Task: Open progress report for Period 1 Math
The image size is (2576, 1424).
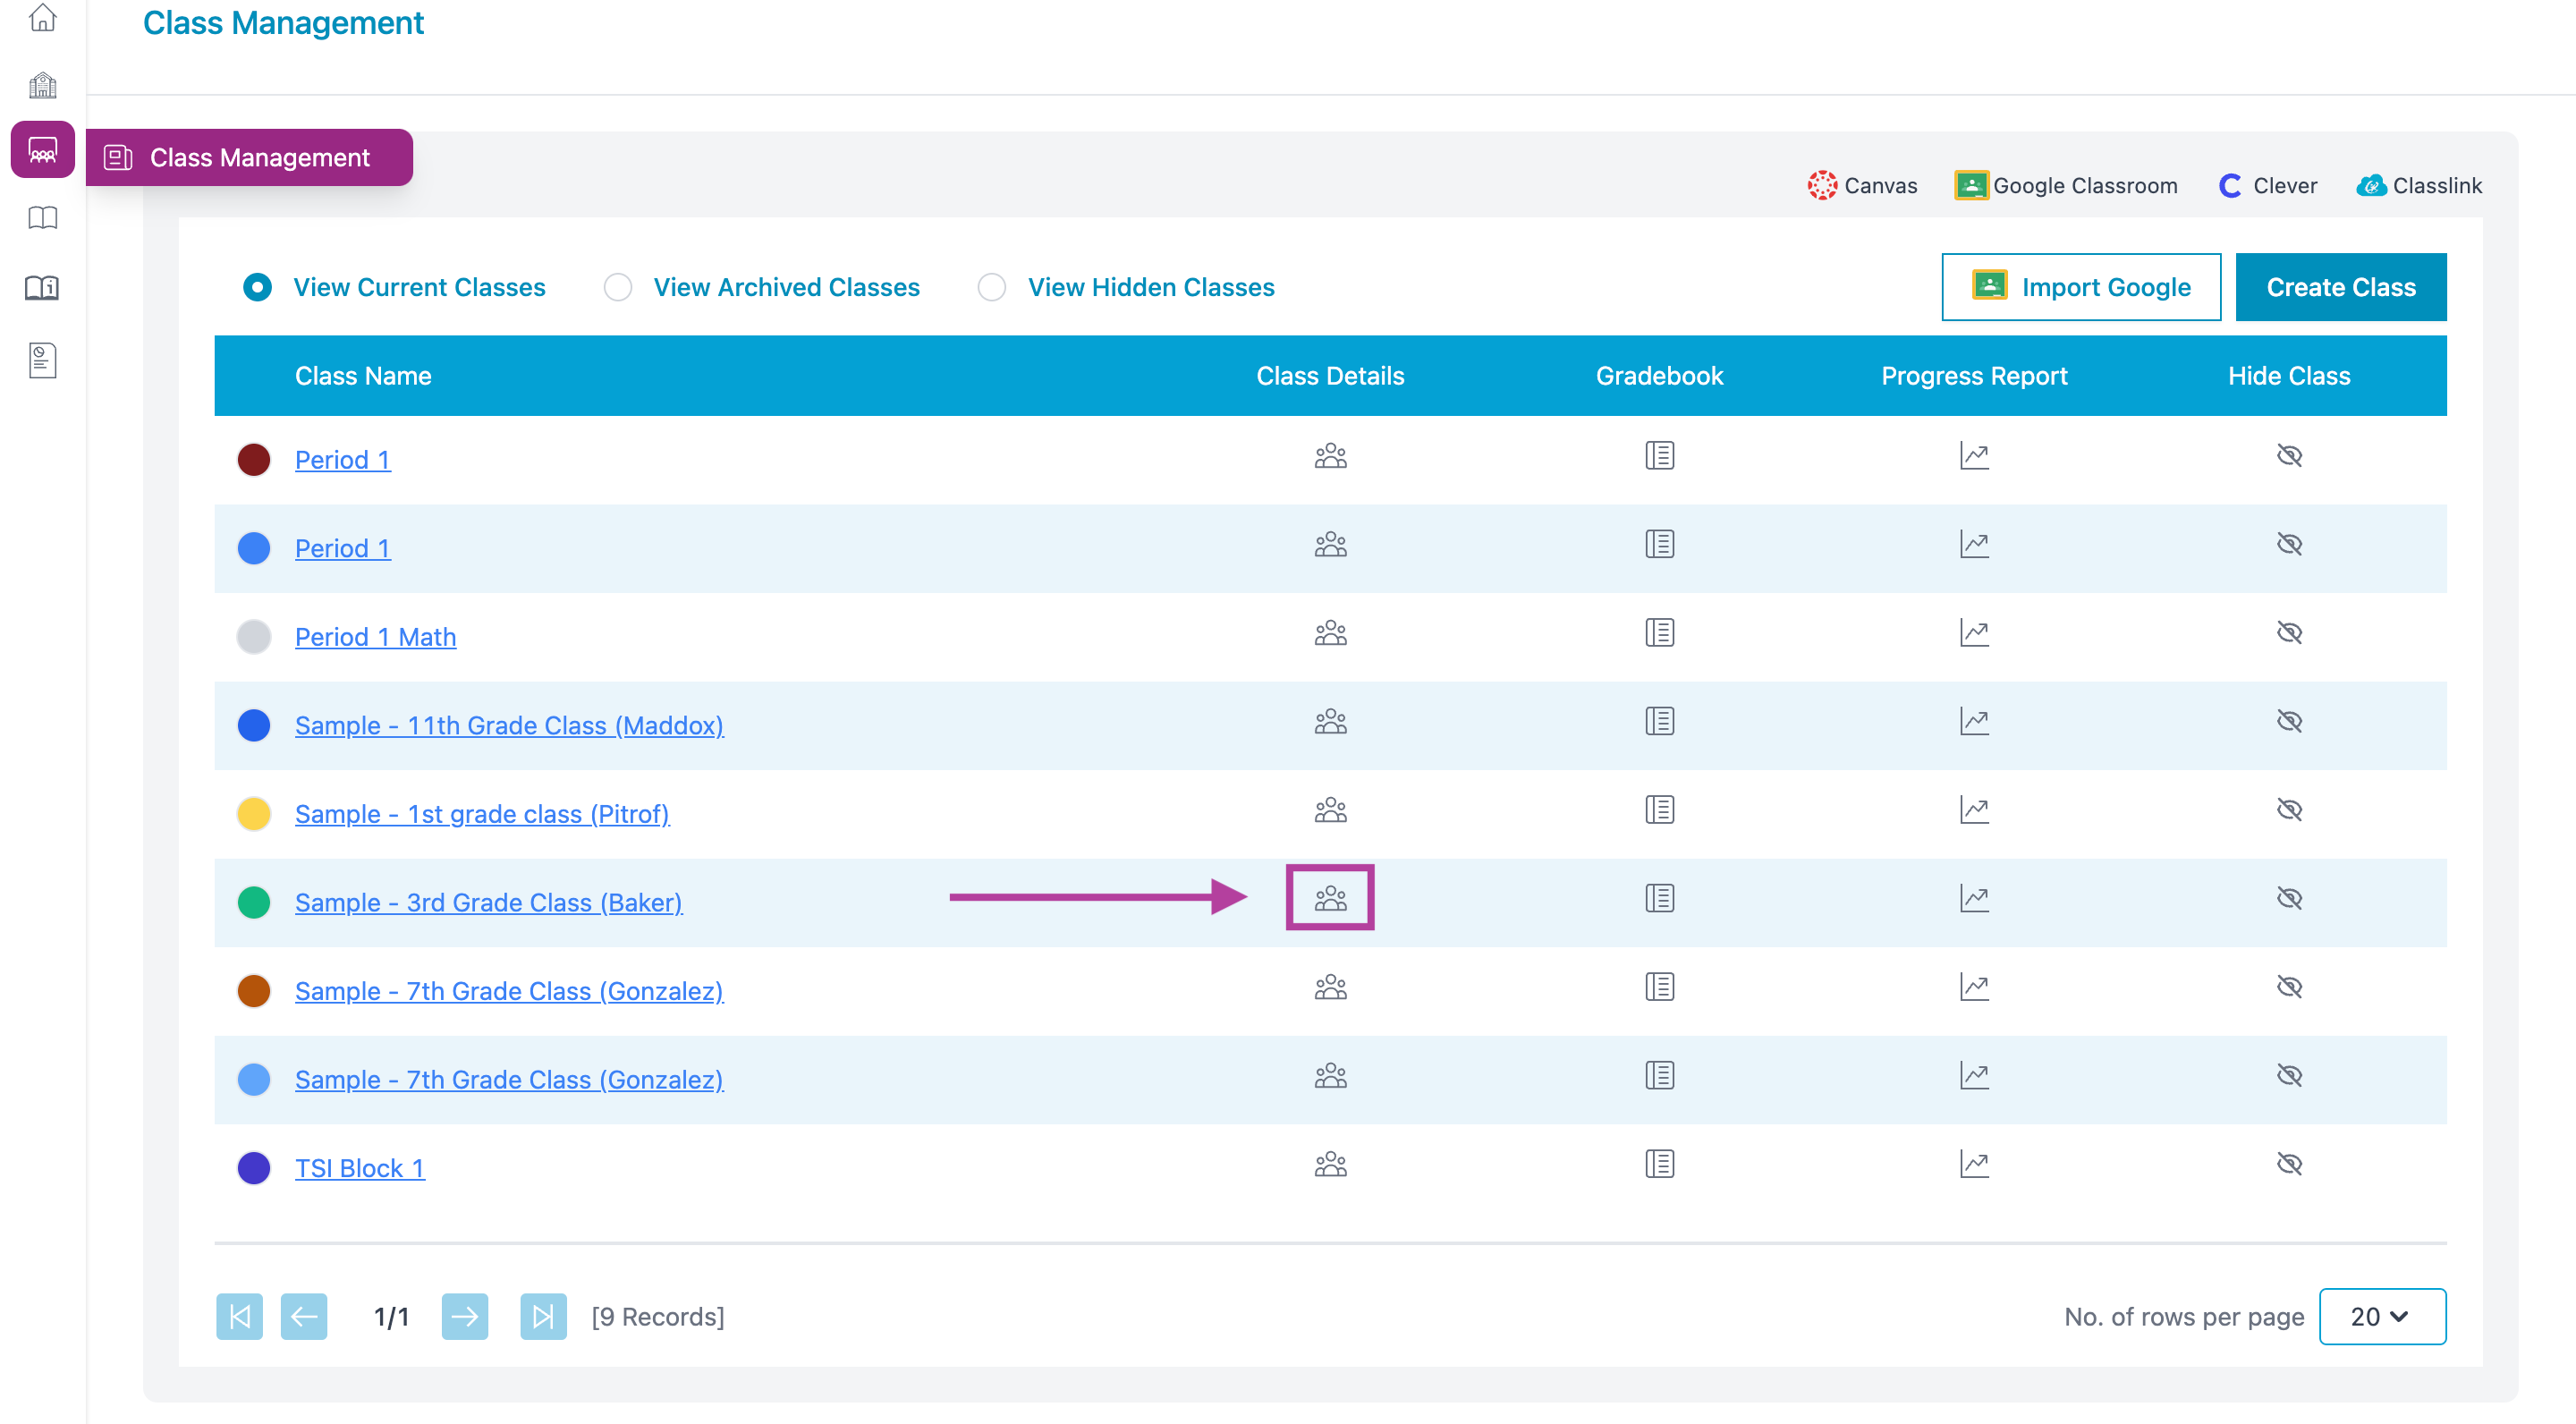Action: click(x=1974, y=633)
